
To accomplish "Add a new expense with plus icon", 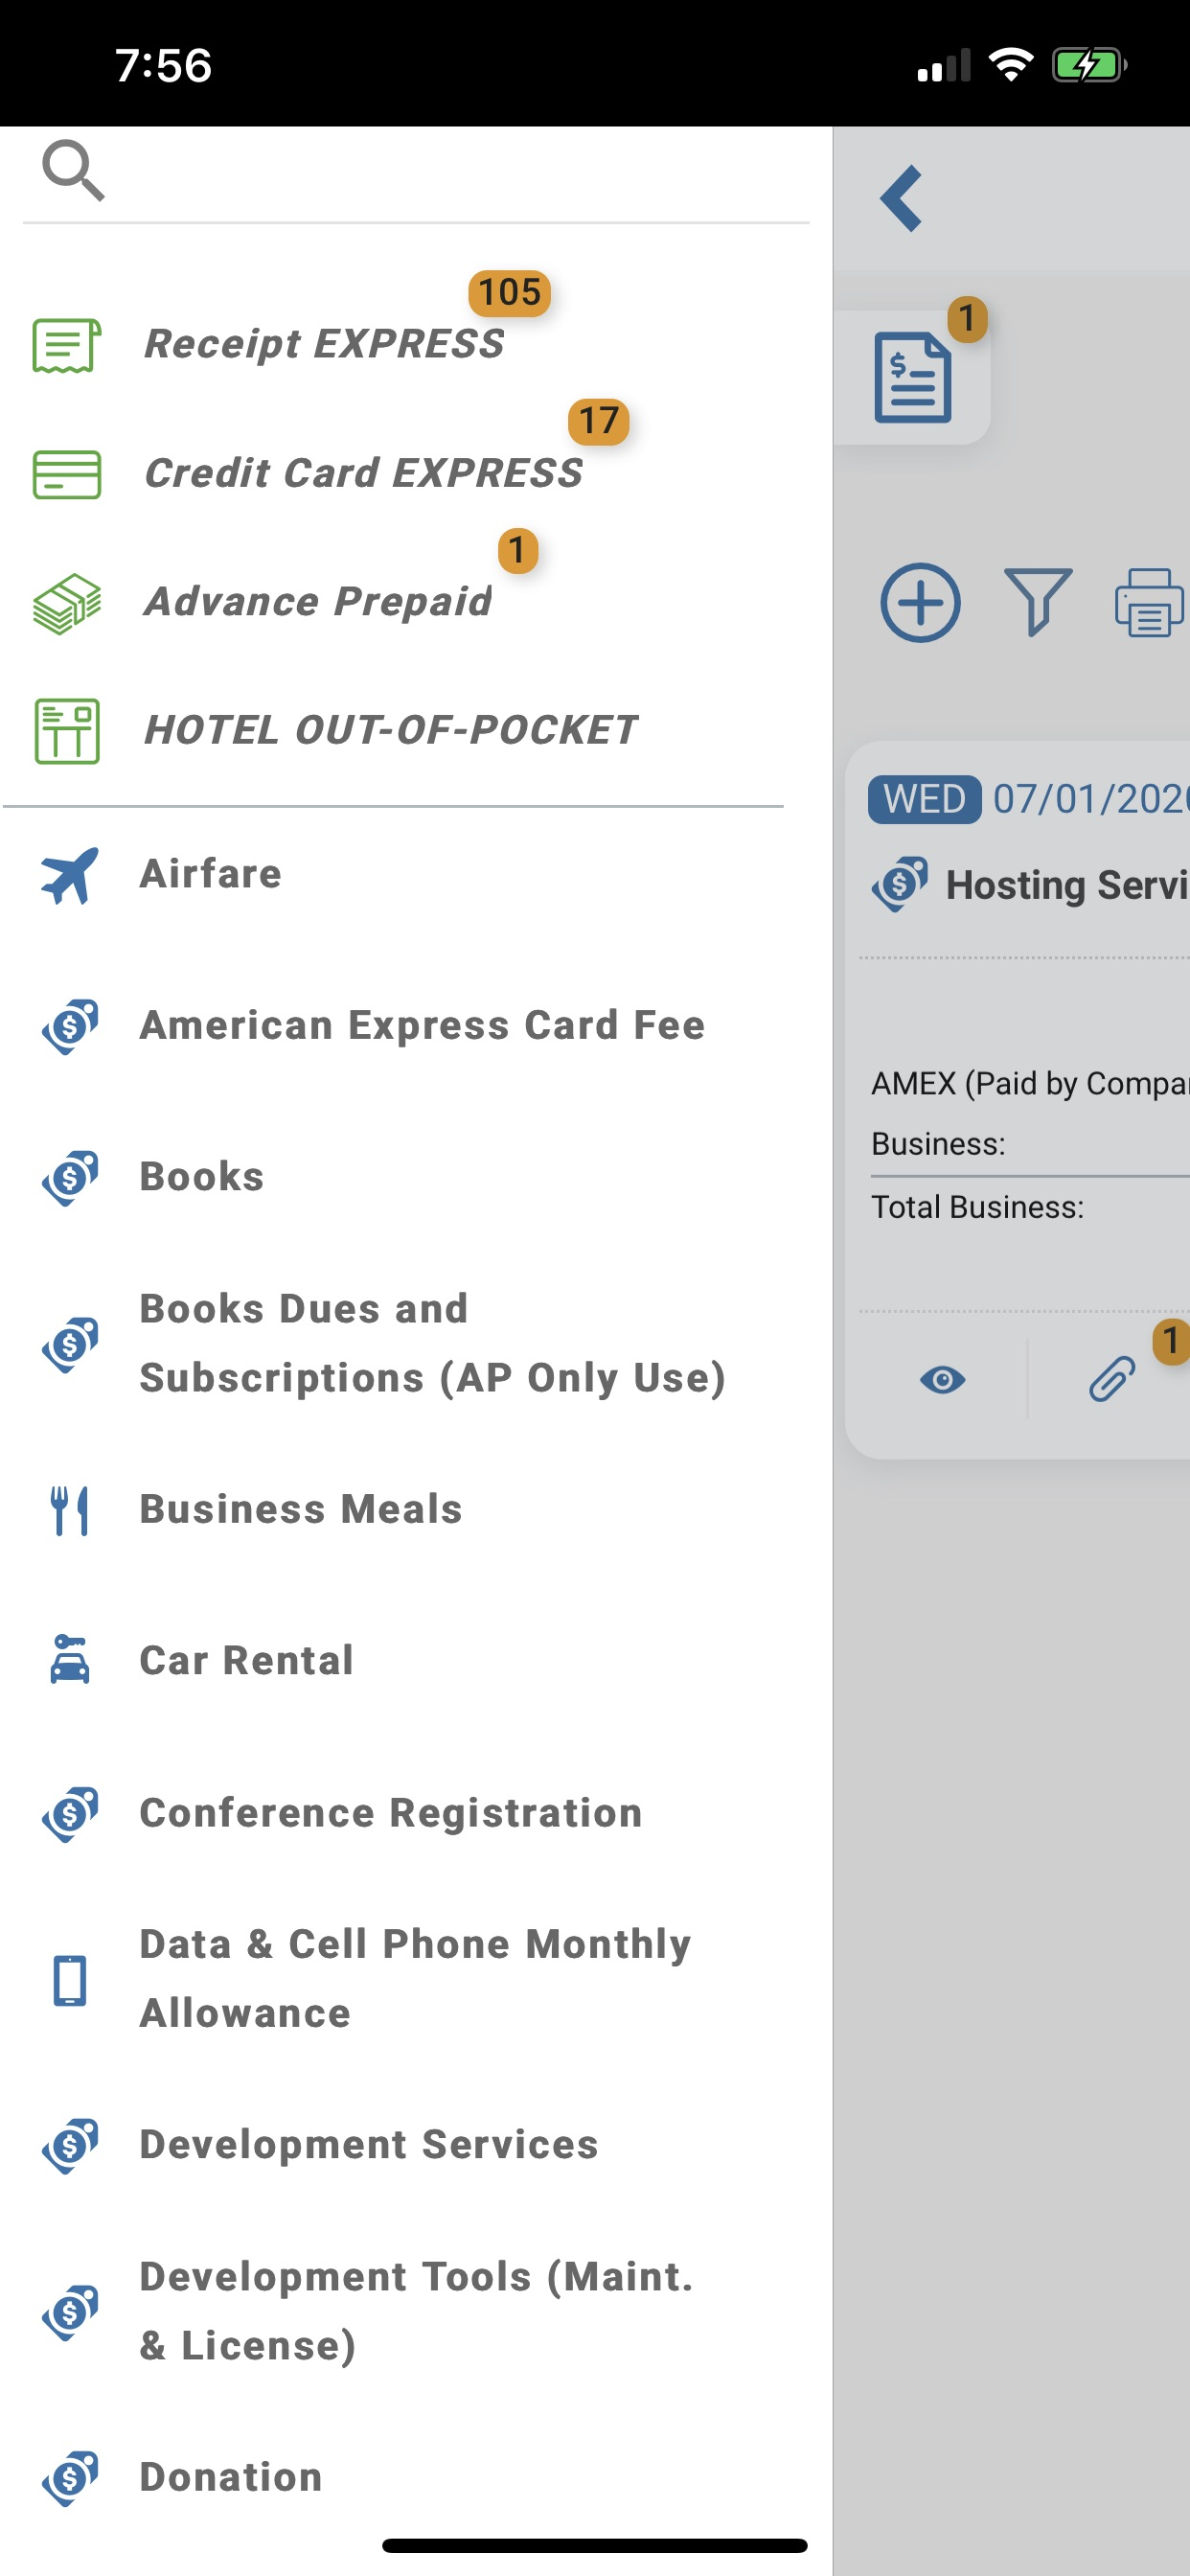I will [x=920, y=603].
